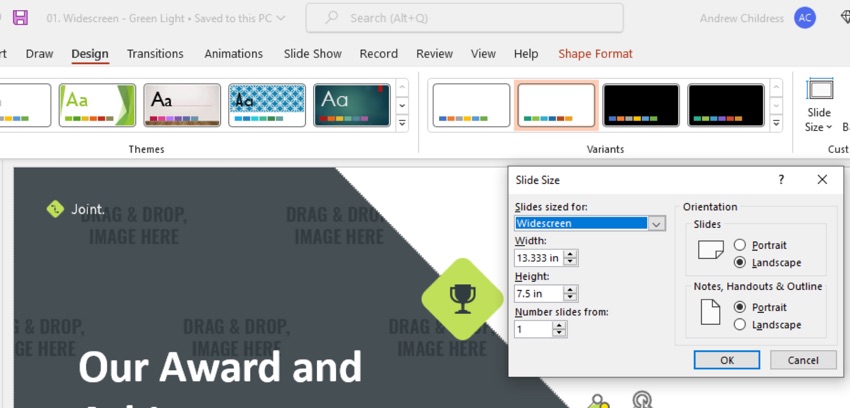The image size is (850, 408).
Task: Select Portrait orientation for Slides
Action: click(x=740, y=245)
